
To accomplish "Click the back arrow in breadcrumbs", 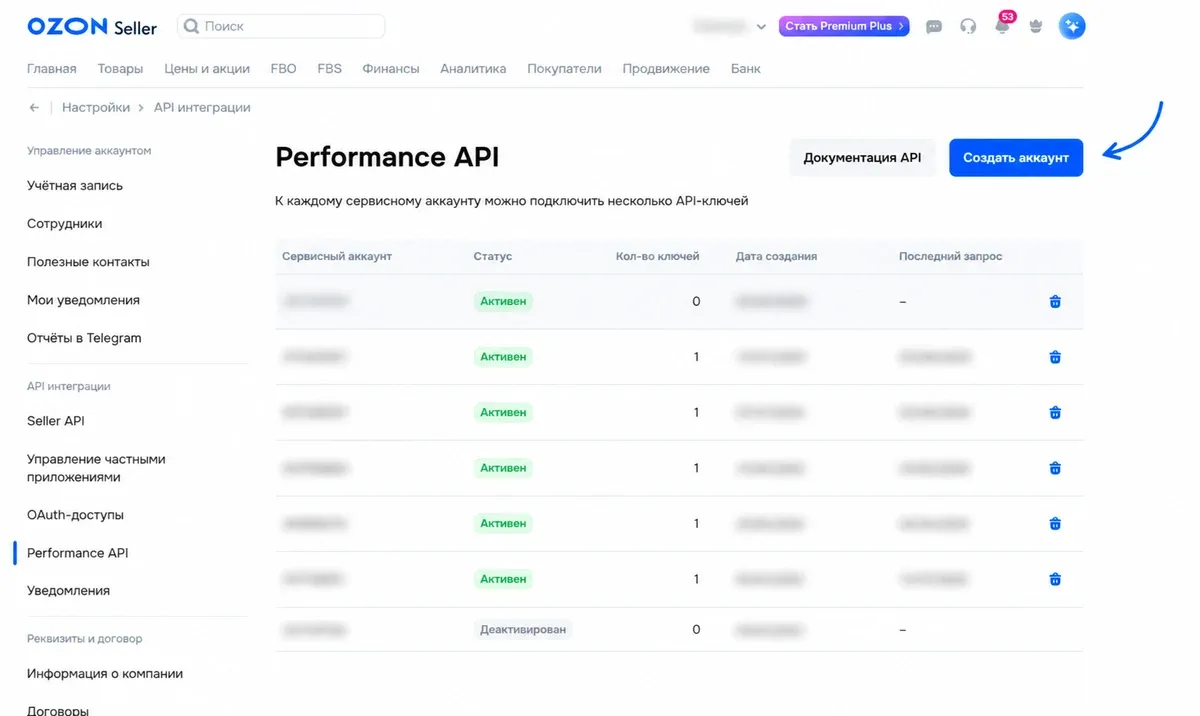I will coord(34,107).
